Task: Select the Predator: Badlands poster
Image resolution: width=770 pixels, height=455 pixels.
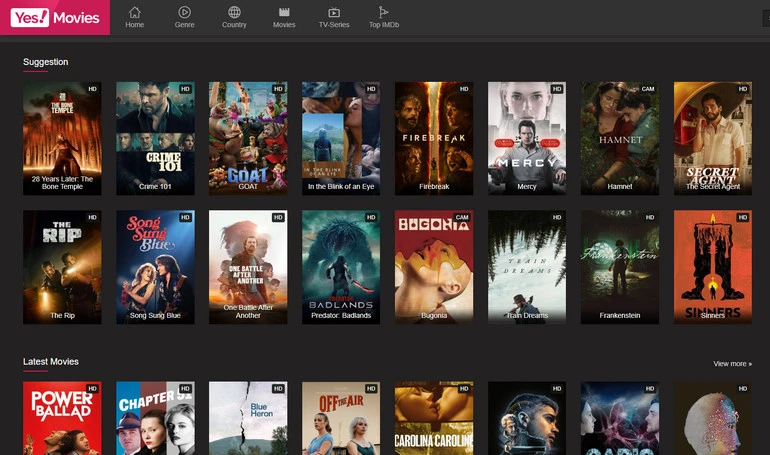Action: pyautogui.click(x=341, y=267)
